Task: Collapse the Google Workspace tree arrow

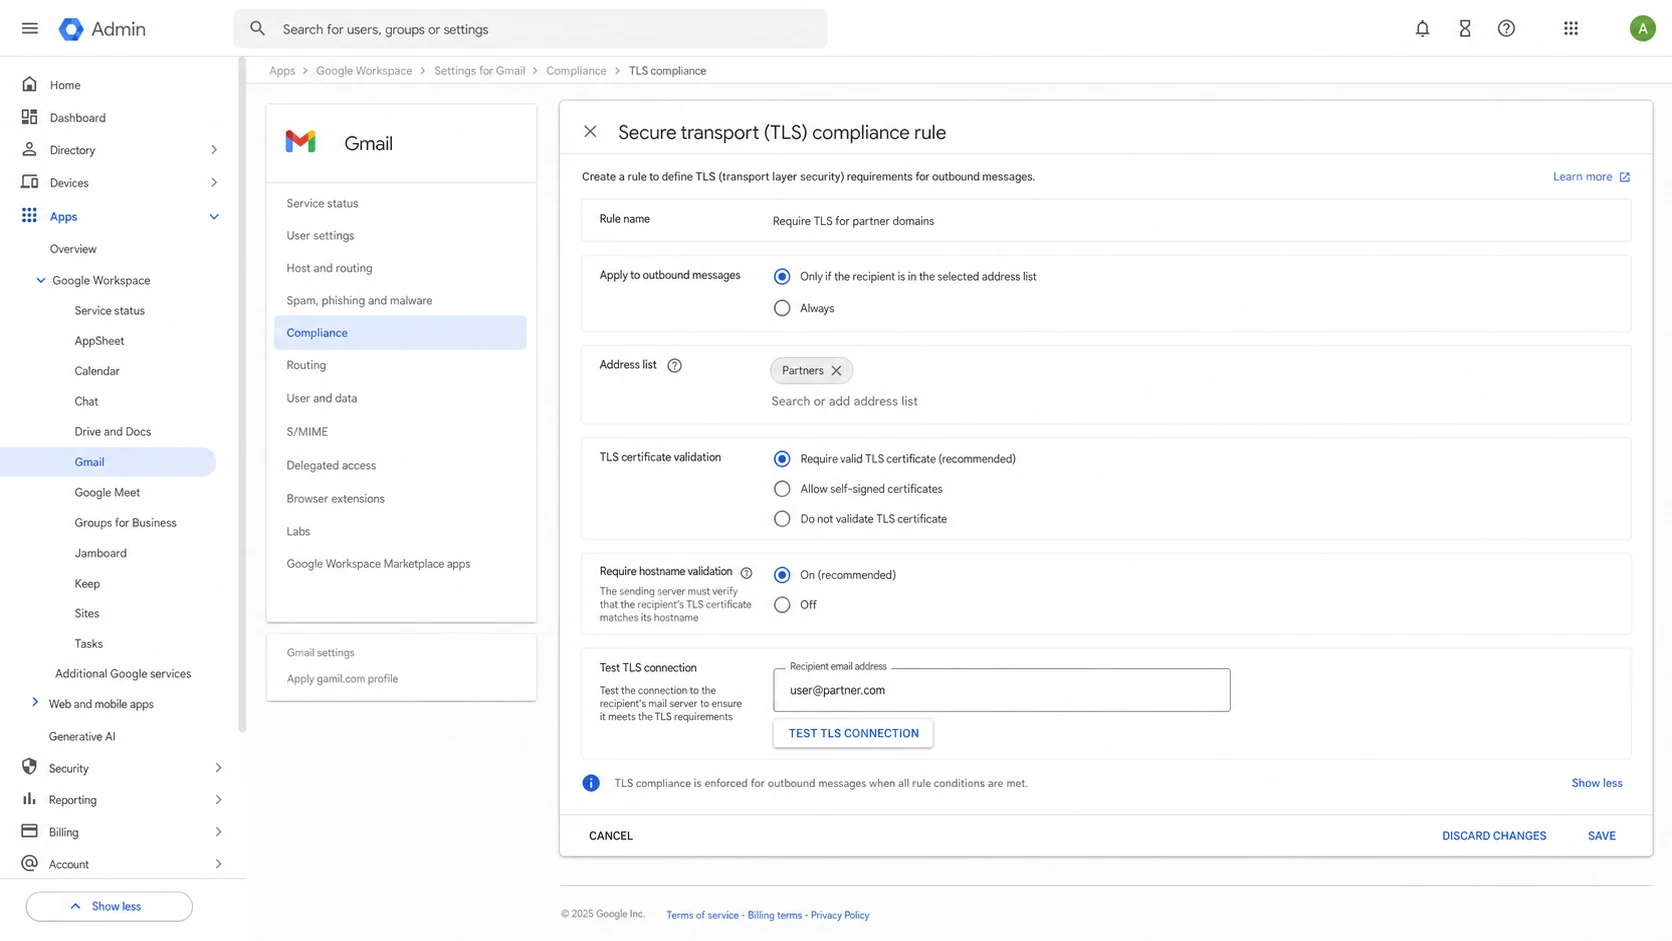Action: (x=41, y=281)
